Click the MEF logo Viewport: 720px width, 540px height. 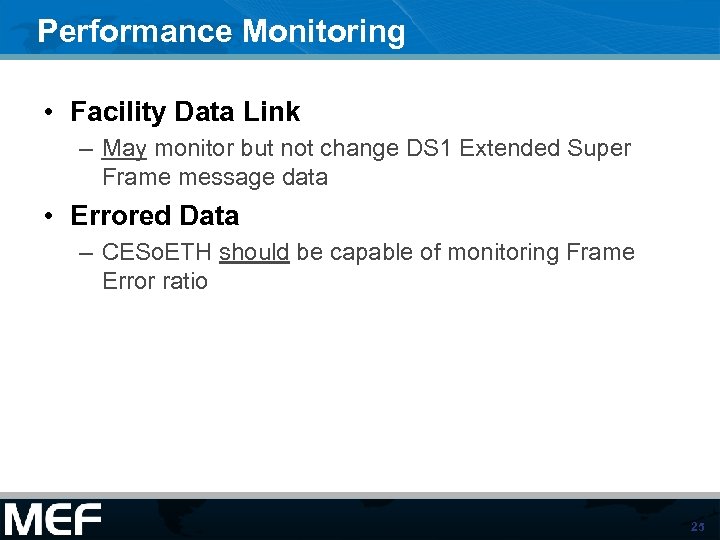point(53,520)
